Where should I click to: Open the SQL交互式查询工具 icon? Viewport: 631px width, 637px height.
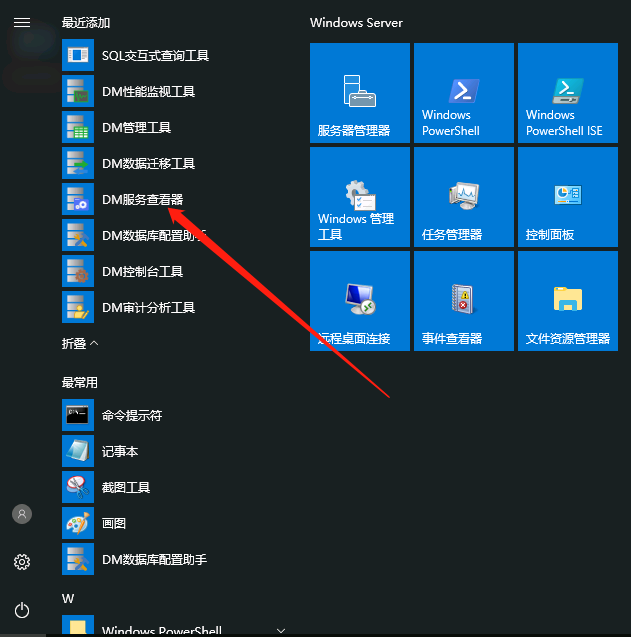[x=78, y=55]
